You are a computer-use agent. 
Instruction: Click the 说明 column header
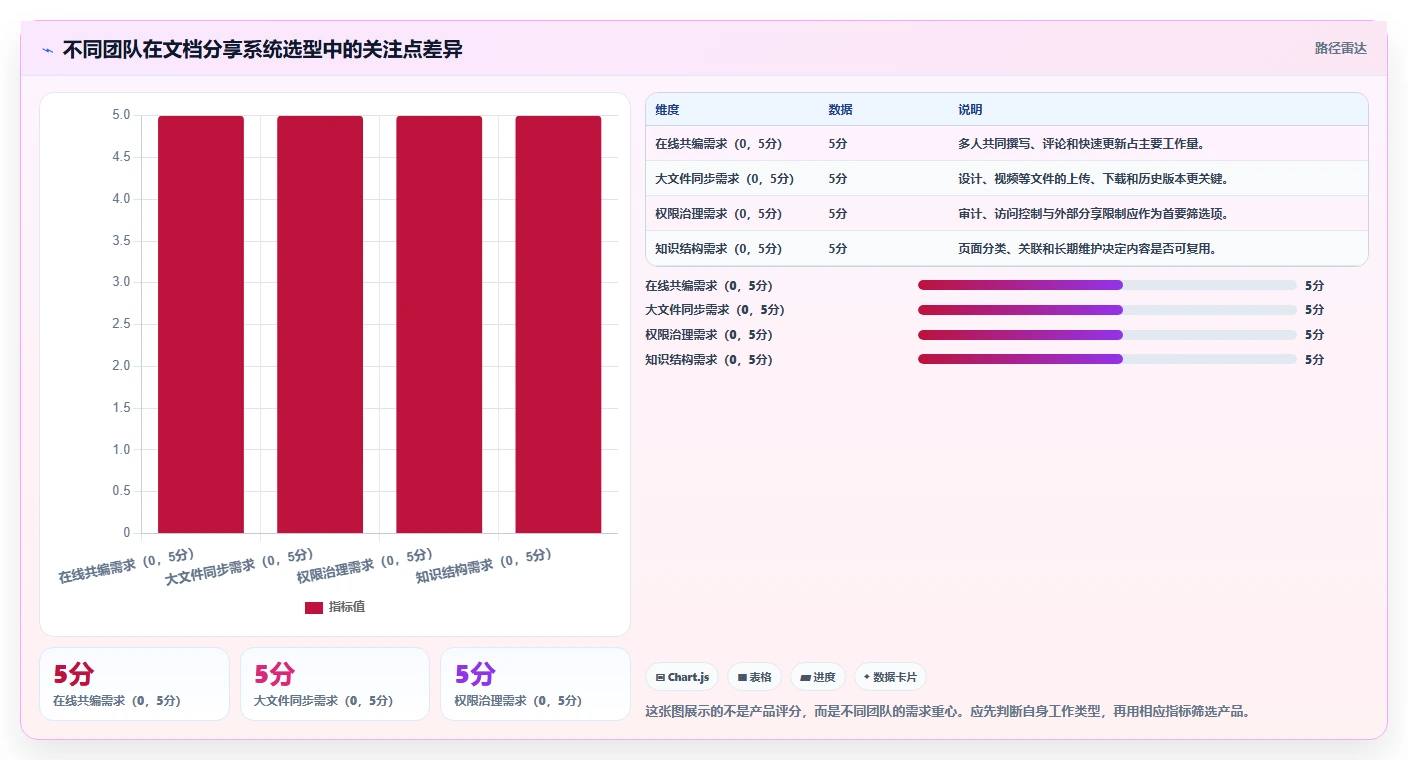970,110
